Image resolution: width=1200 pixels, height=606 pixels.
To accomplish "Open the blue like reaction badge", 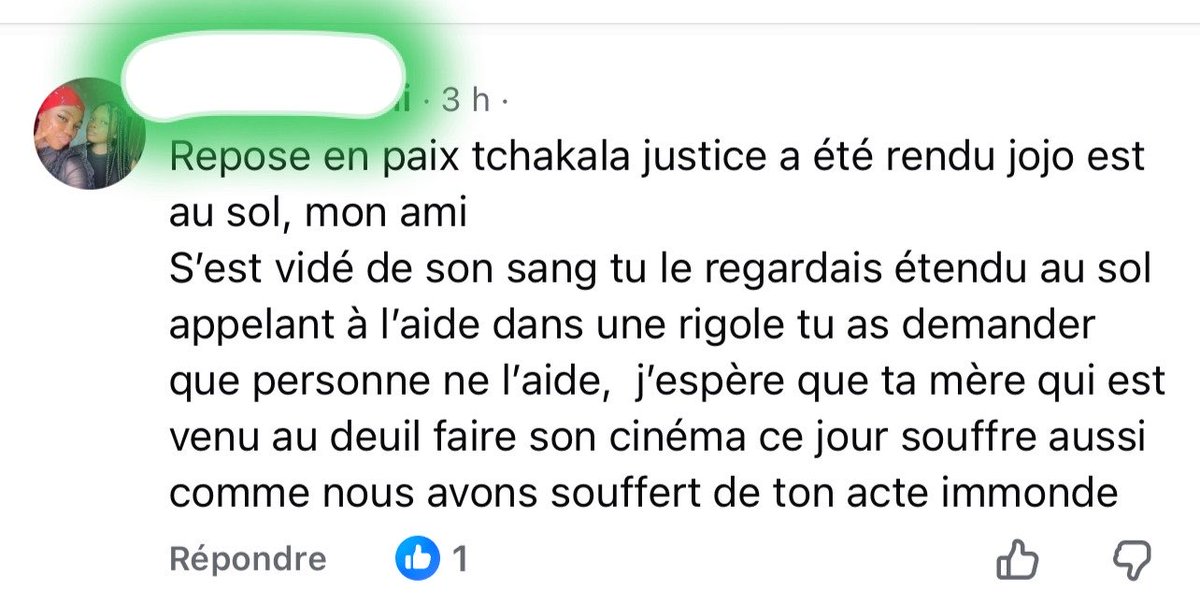I will (418, 559).
